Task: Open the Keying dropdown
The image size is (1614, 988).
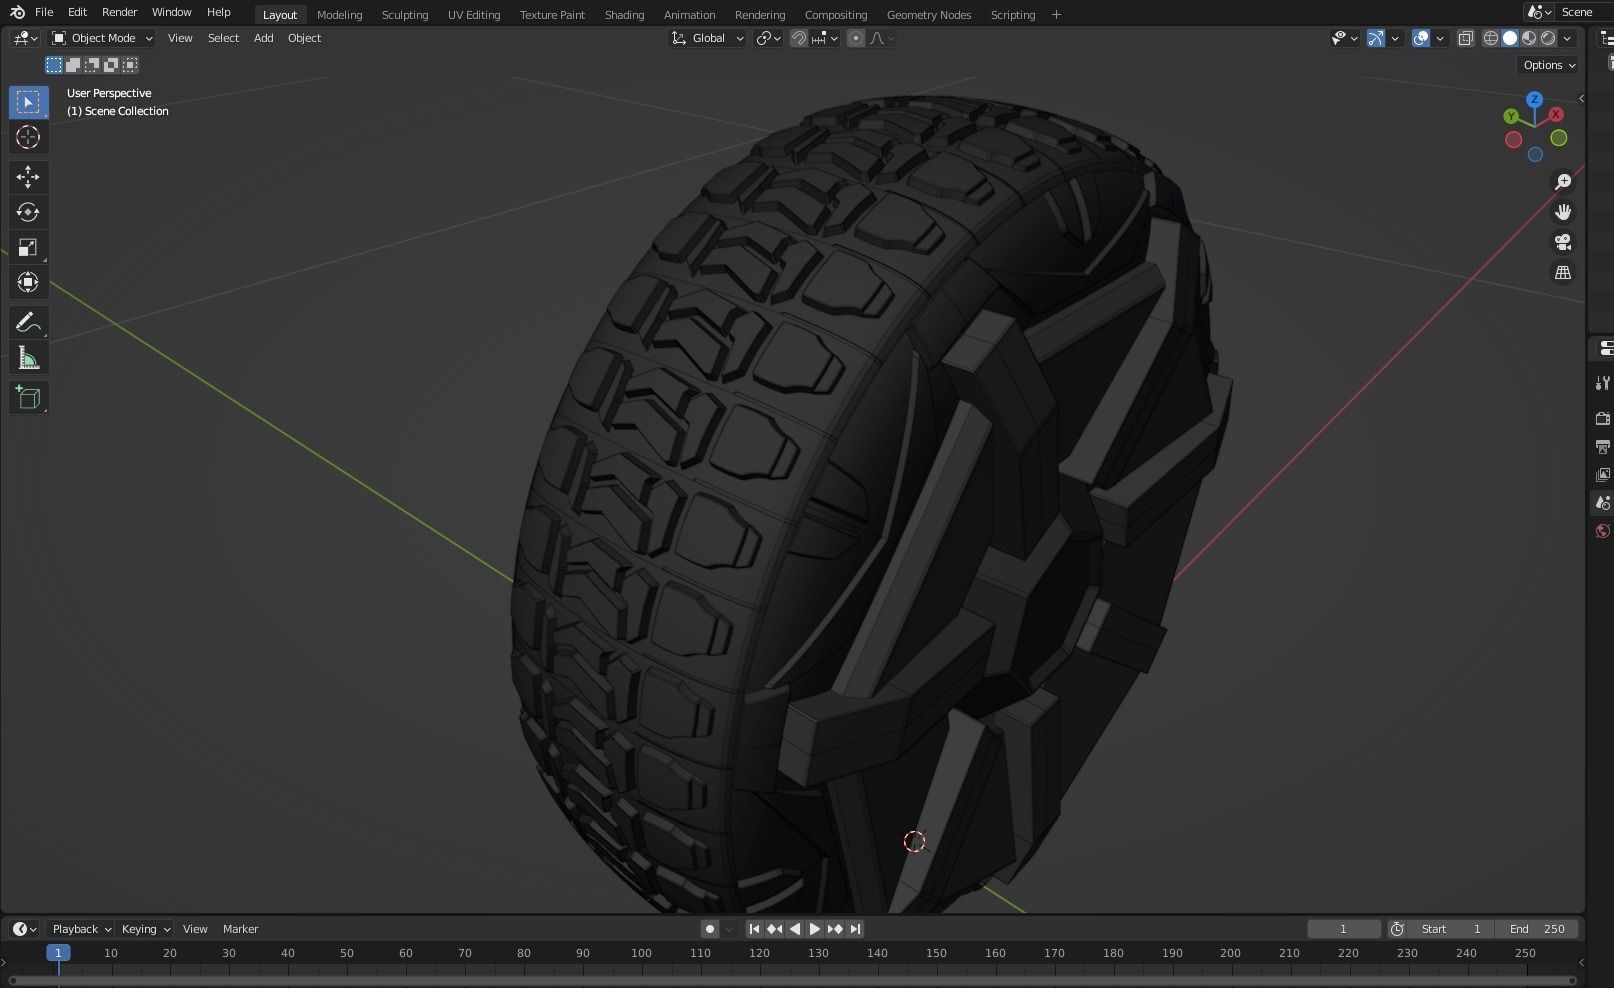Action: tap(145, 929)
